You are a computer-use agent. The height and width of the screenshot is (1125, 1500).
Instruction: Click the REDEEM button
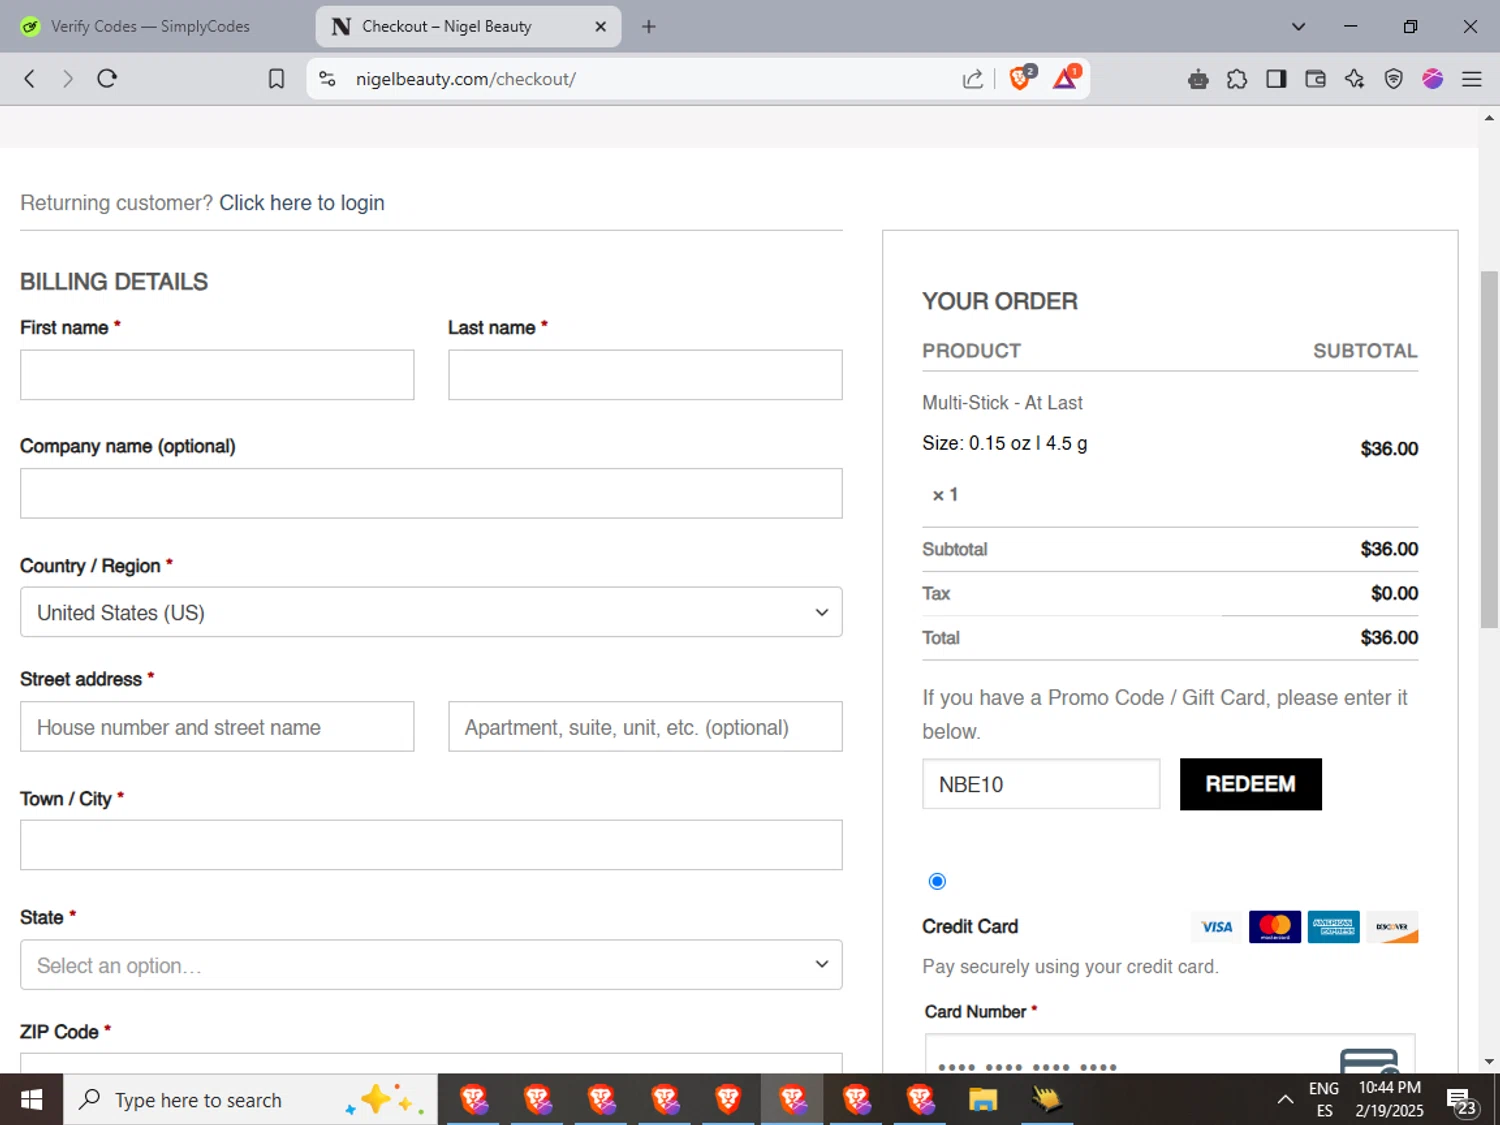click(x=1250, y=784)
